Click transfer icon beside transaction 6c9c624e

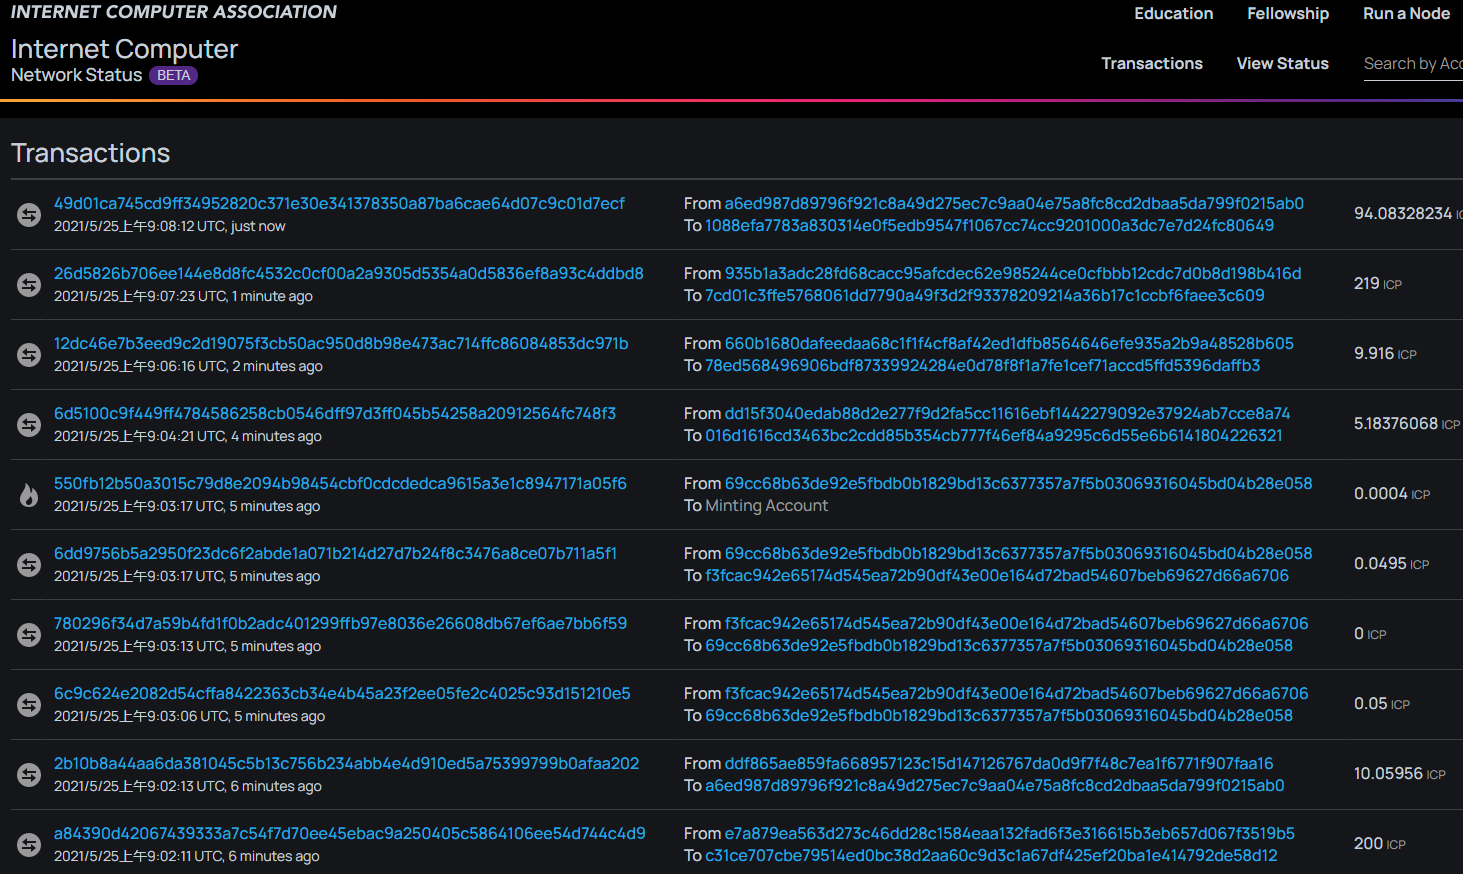(29, 705)
